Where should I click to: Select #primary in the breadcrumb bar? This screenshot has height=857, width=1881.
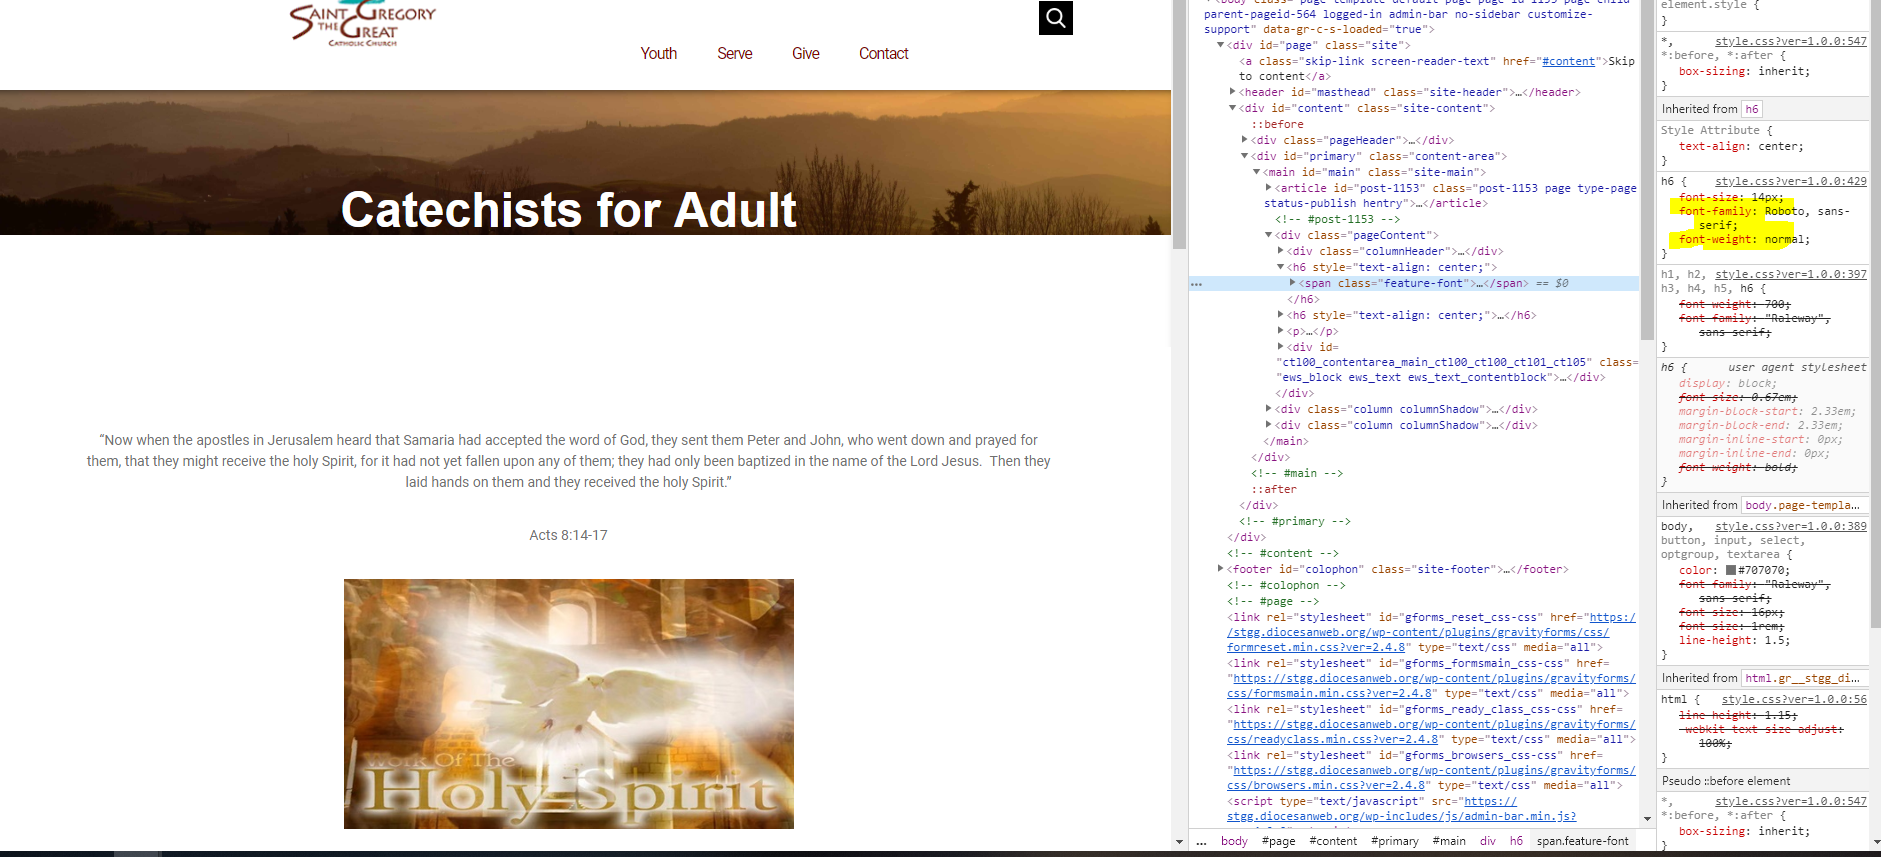(x=1394, y=841)
